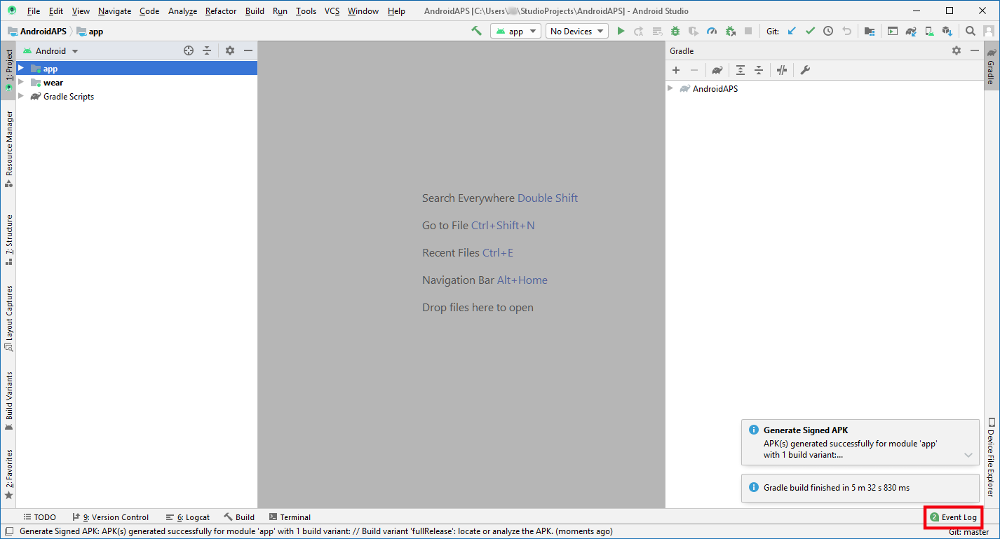This screenshot has width=1000, height=539.
Task: Open the Analyze menu
Action: tap(182, 11)
